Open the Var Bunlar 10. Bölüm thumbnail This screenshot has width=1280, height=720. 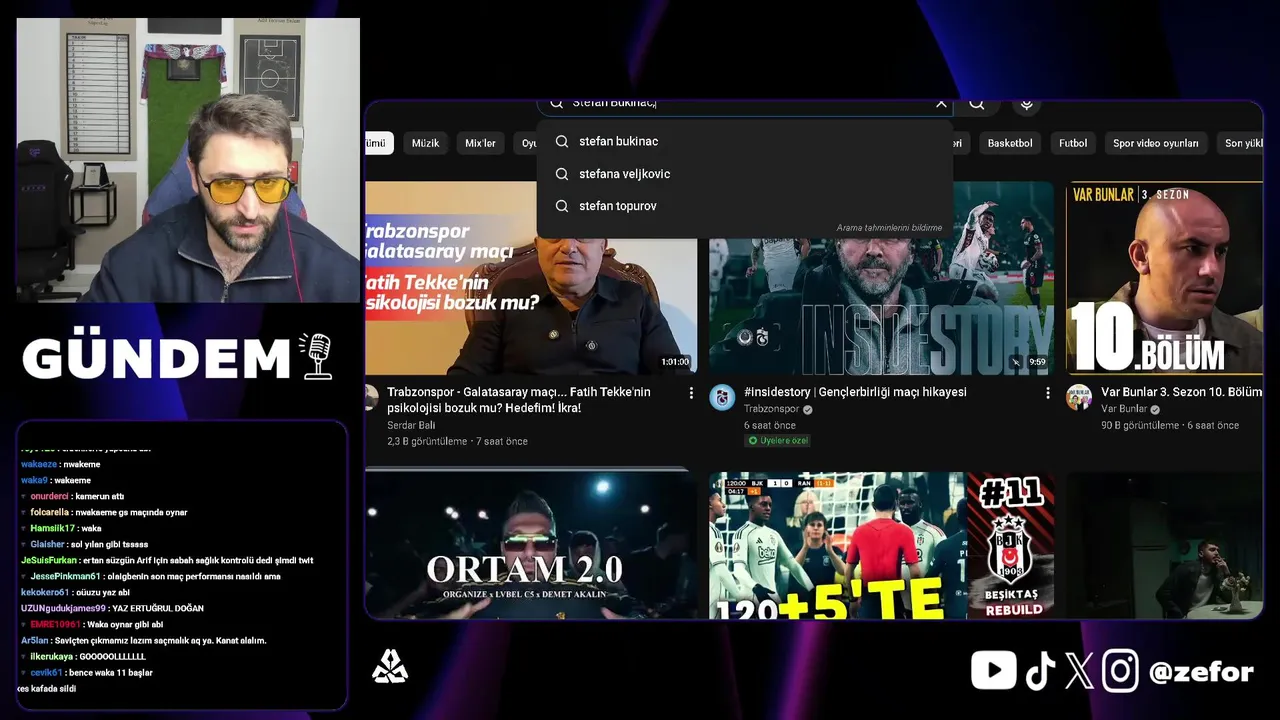click(x=1164, y=278)
